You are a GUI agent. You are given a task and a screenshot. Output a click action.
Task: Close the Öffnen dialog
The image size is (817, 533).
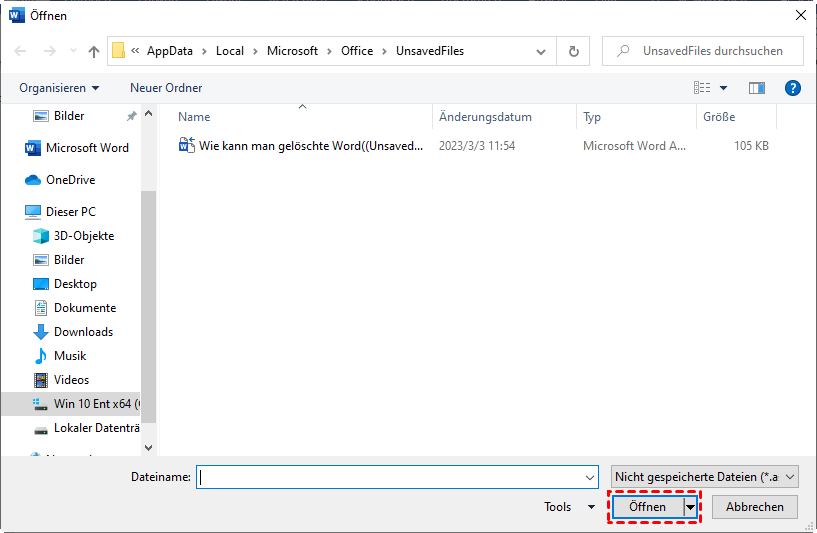[801, 15]
